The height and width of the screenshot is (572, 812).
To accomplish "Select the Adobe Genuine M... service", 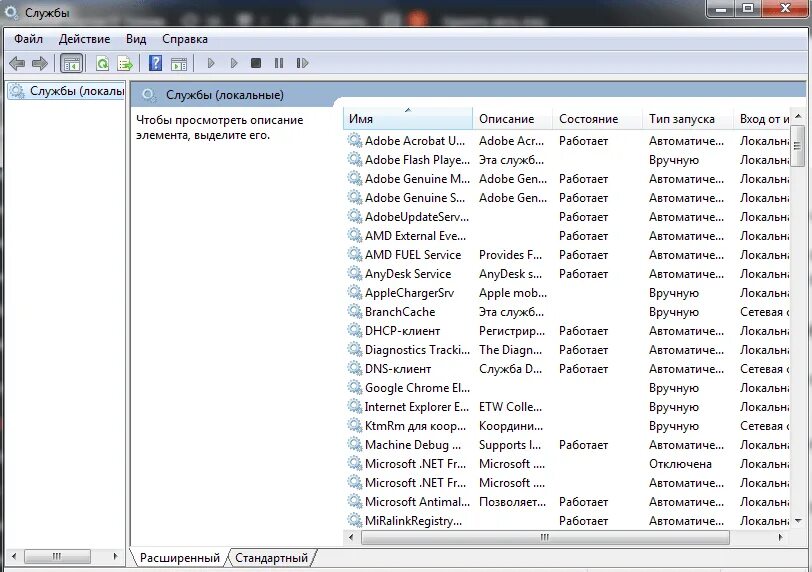I will point(417,179).
